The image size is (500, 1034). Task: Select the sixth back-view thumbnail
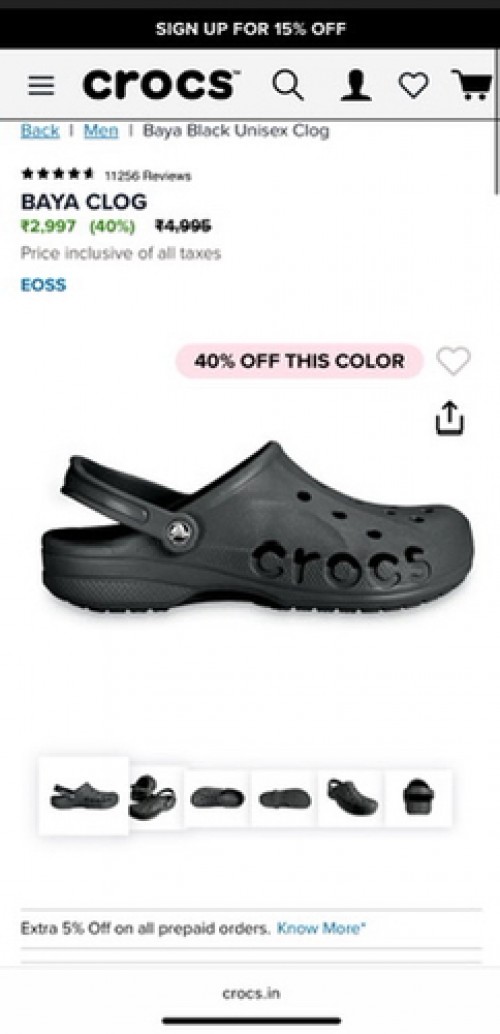point(419,798)
